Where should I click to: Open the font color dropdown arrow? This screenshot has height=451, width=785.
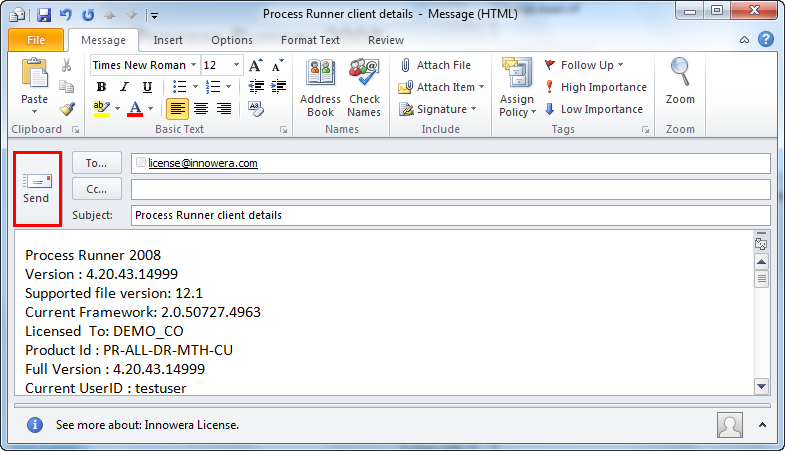[150, 109]
